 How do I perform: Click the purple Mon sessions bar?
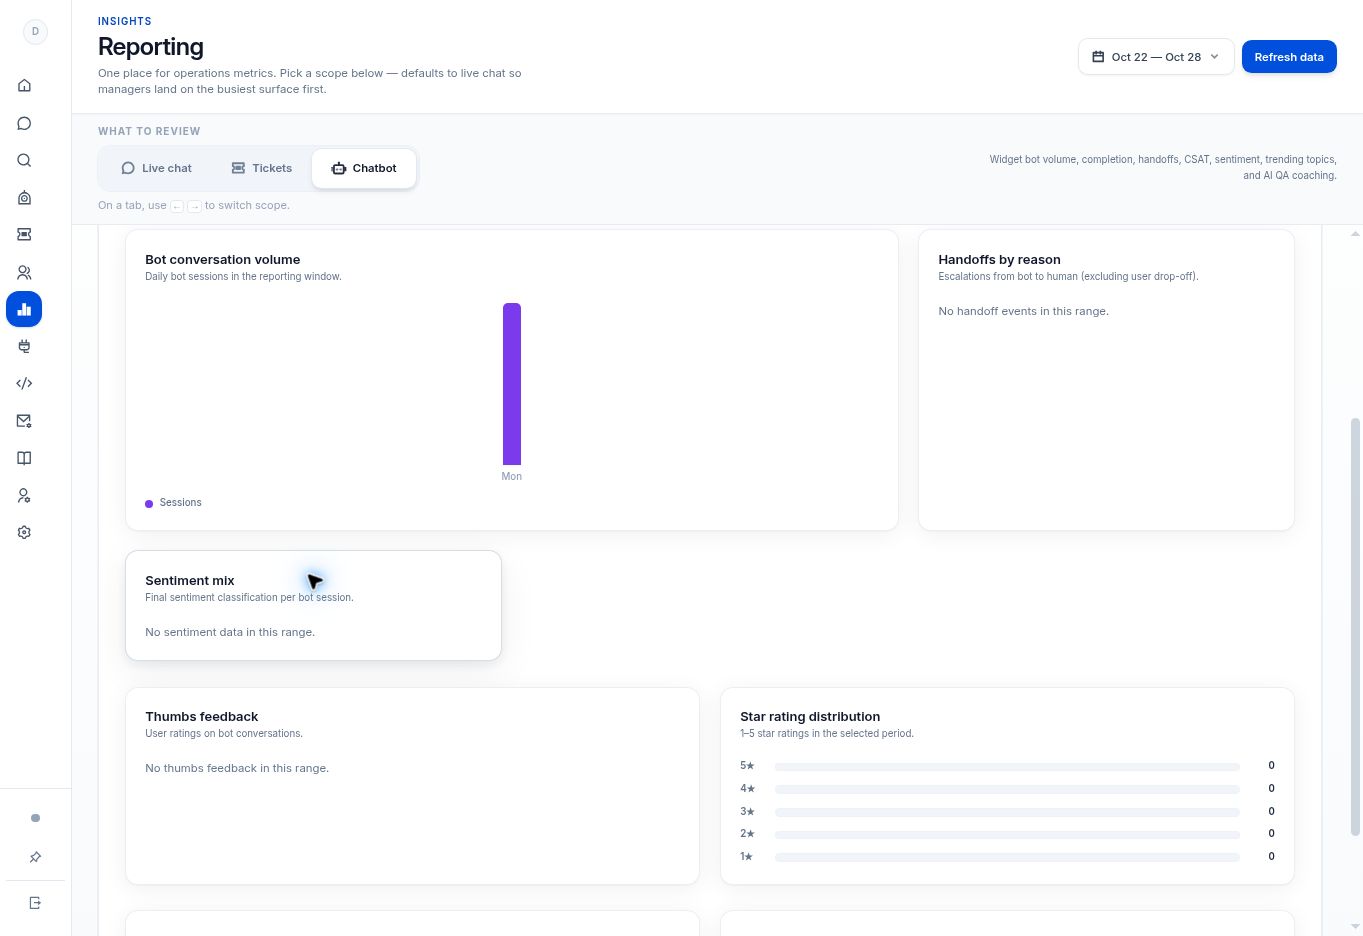click(512, 384)
